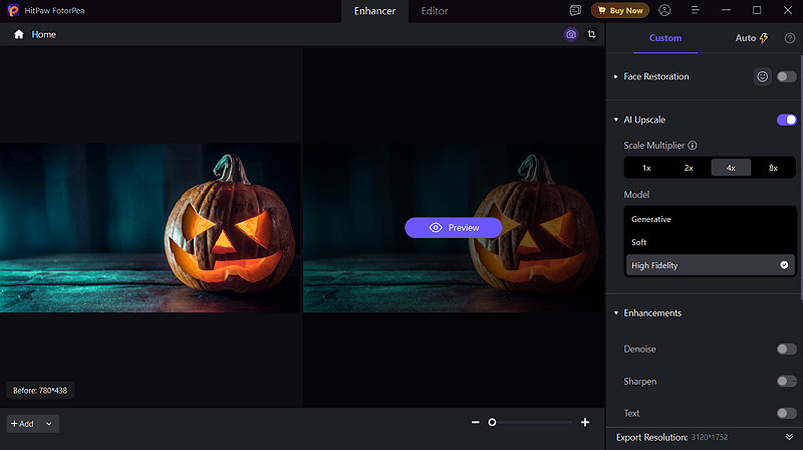This screenshot has width=803, height=450.
Task: Expand Export Resolution chevron
Action: pyautogui.click(x=789, y=437)
